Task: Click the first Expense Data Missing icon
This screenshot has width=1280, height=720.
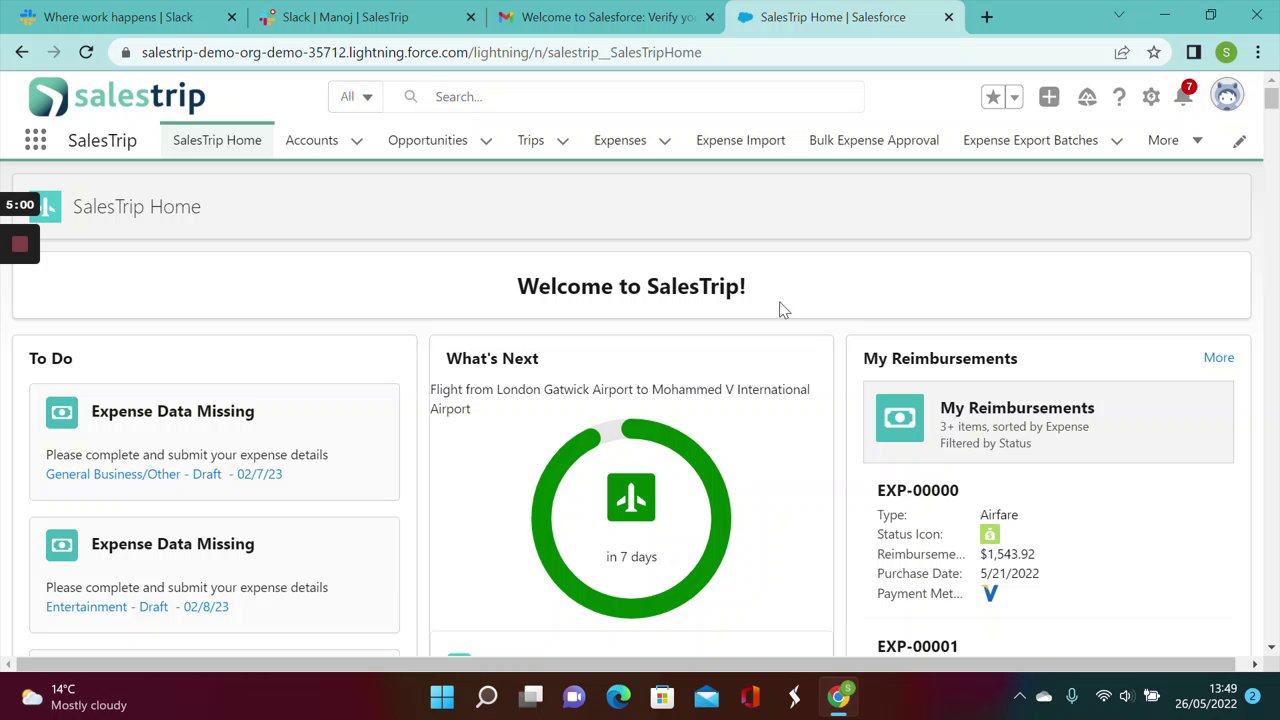Action: click(62, 412)
